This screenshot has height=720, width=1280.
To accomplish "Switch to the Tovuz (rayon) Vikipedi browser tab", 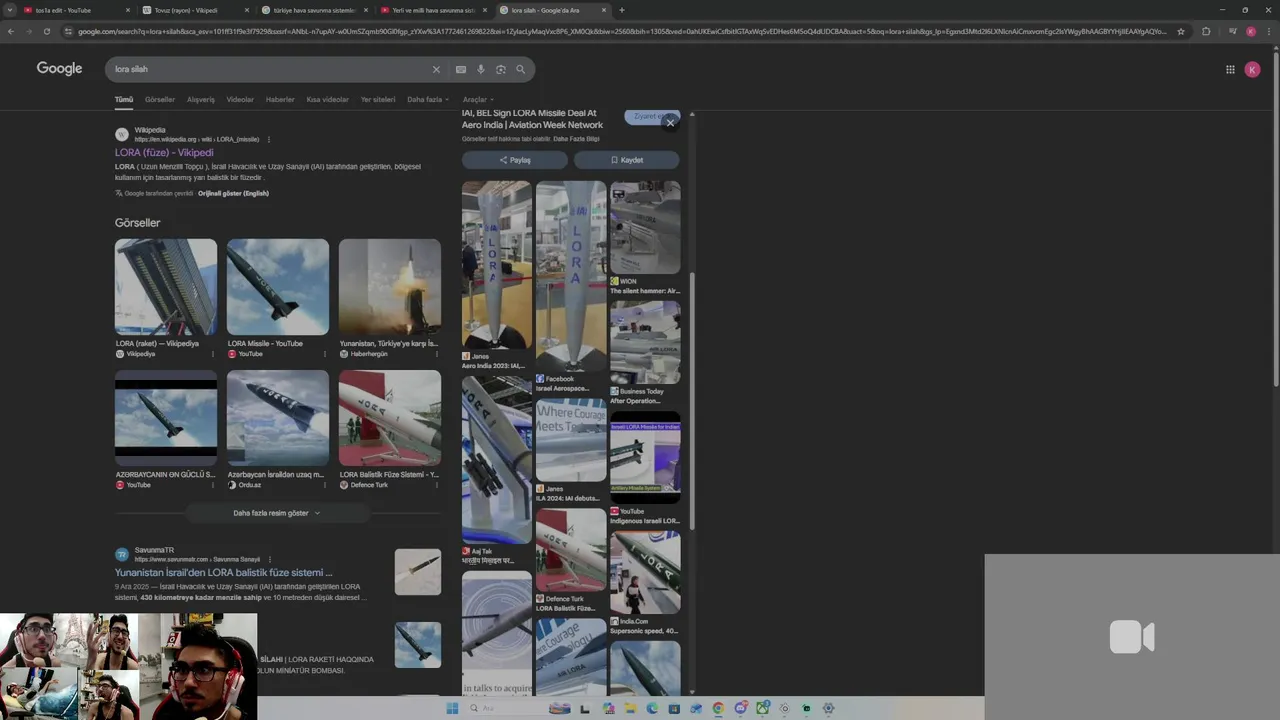I will (195, 10).
